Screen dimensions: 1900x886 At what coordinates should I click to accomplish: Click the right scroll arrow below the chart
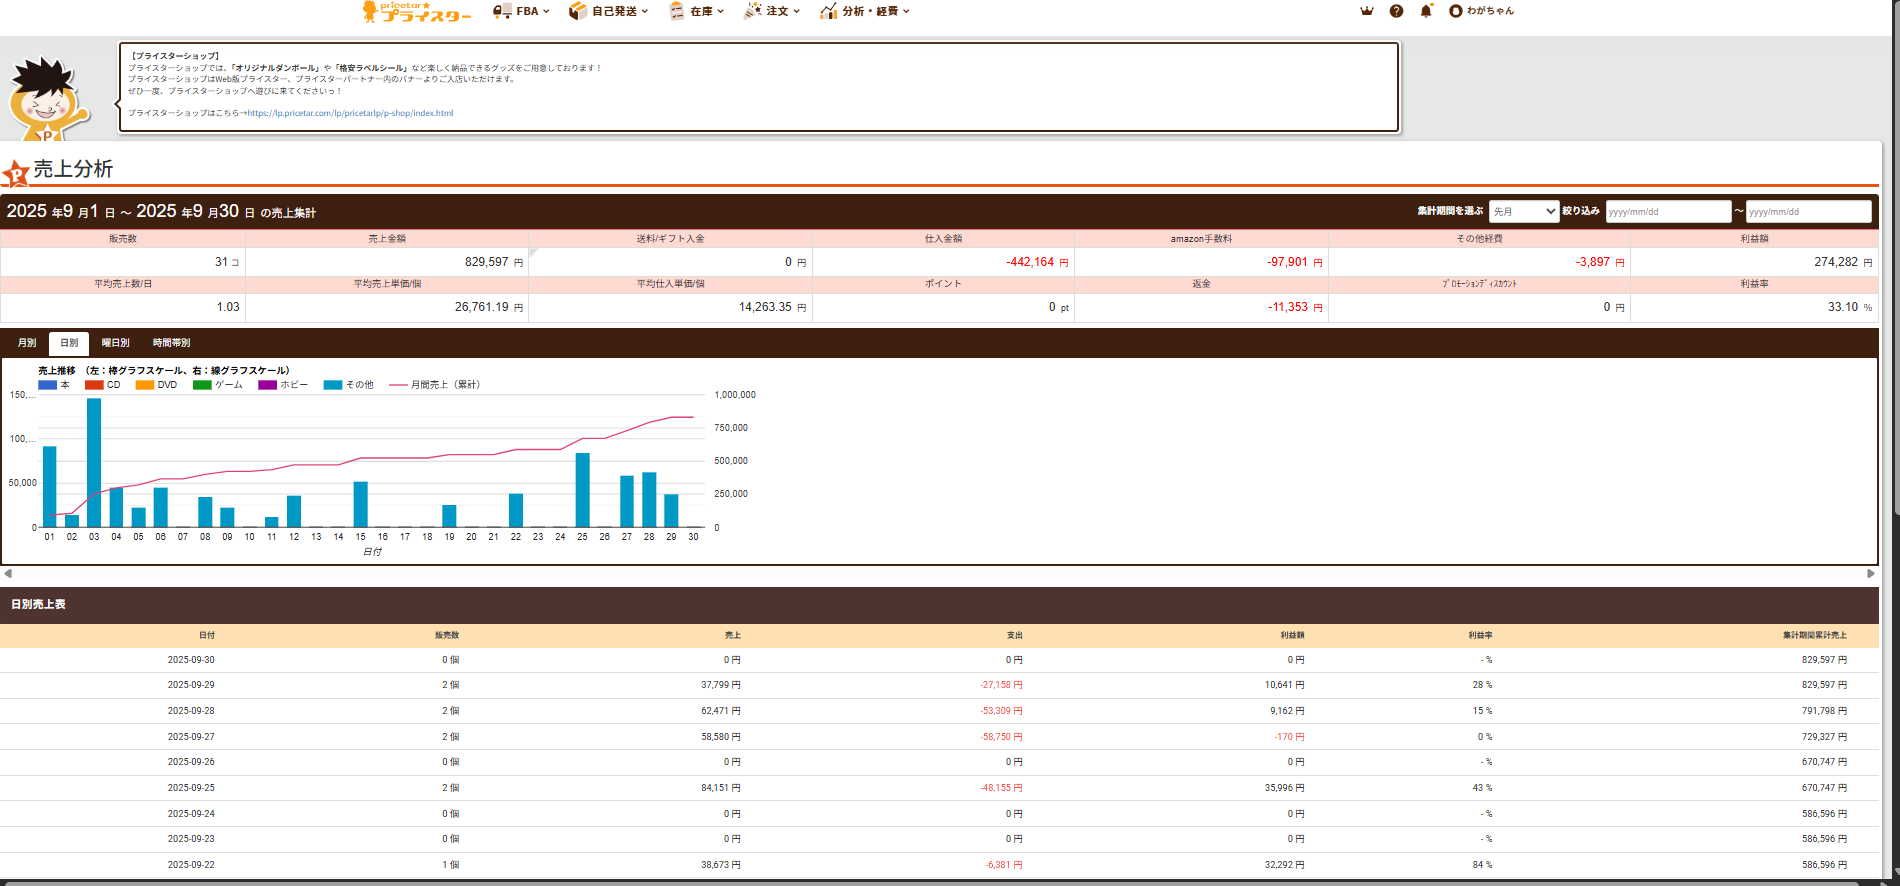(x=1870, y=574)
